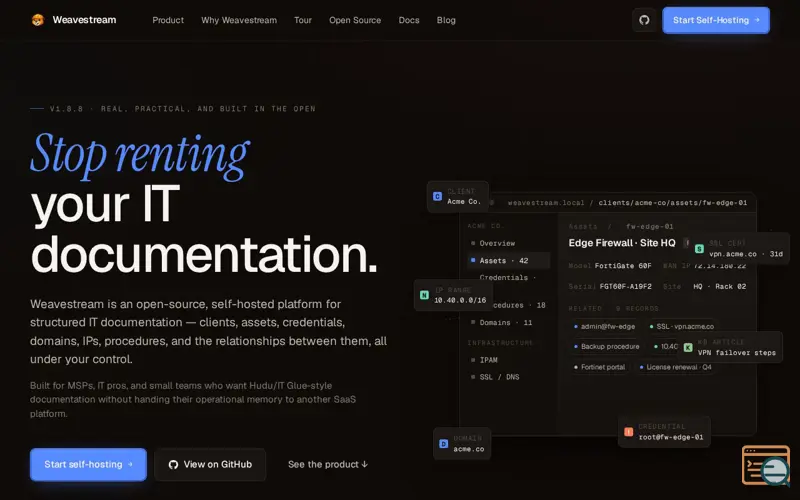The height and width of the screenshot is (500, 800).
Task: Click the SSL · vpn.acme.co chip
Action: click(x=682, y=327)
